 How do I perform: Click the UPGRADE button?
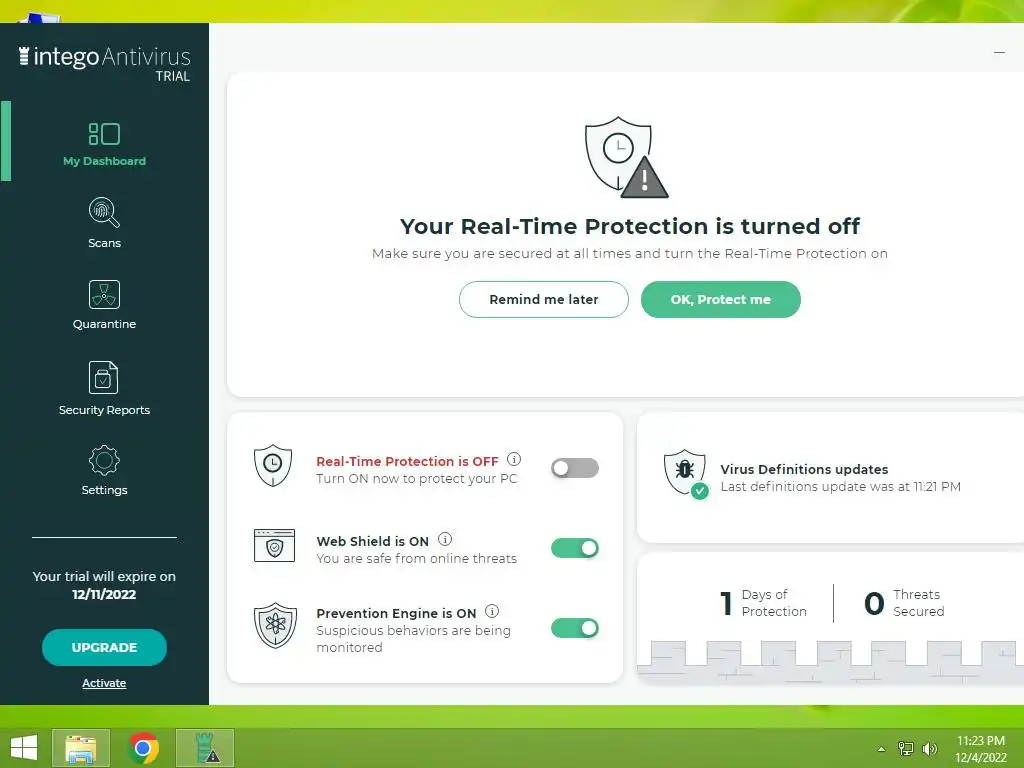click(104, 647)
